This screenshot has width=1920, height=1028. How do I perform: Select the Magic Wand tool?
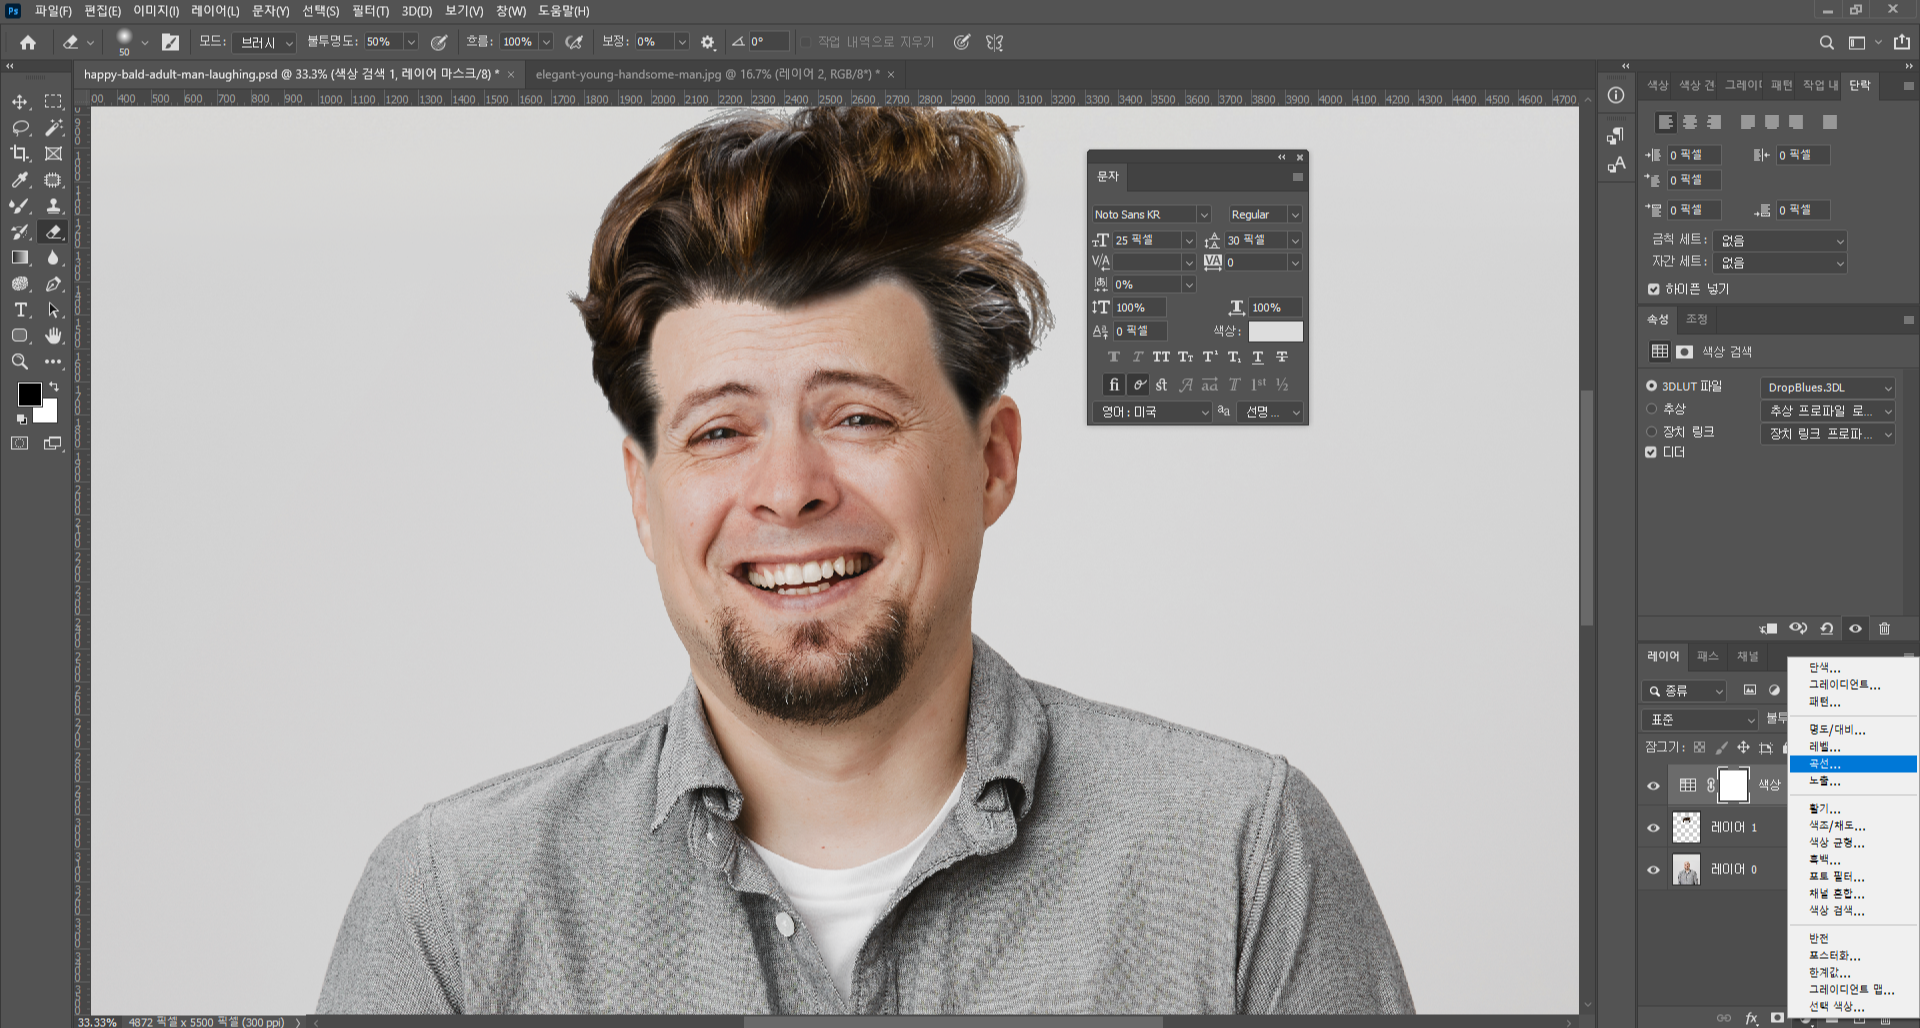click(x=54, y=128)
